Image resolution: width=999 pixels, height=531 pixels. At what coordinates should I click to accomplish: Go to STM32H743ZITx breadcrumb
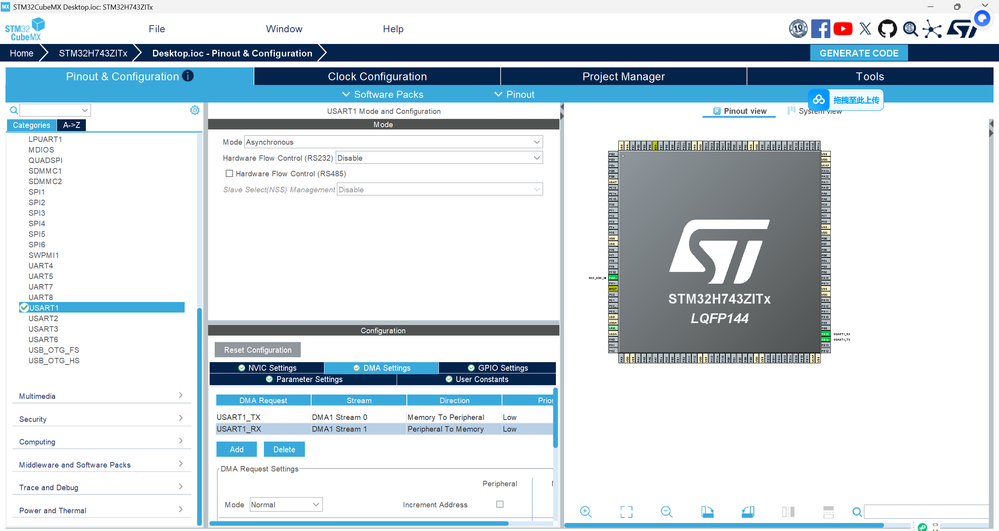click(x=93, y=53)
